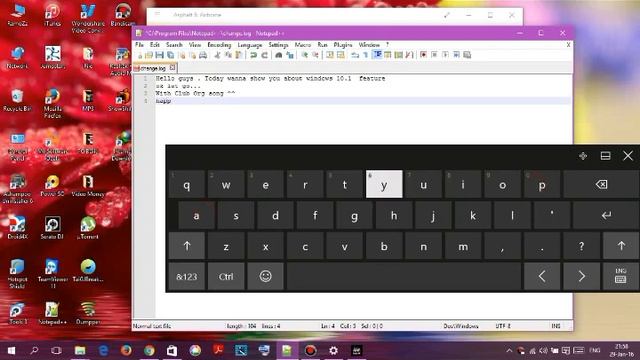Tap the Ctrl key on touch keyboard

226,276
